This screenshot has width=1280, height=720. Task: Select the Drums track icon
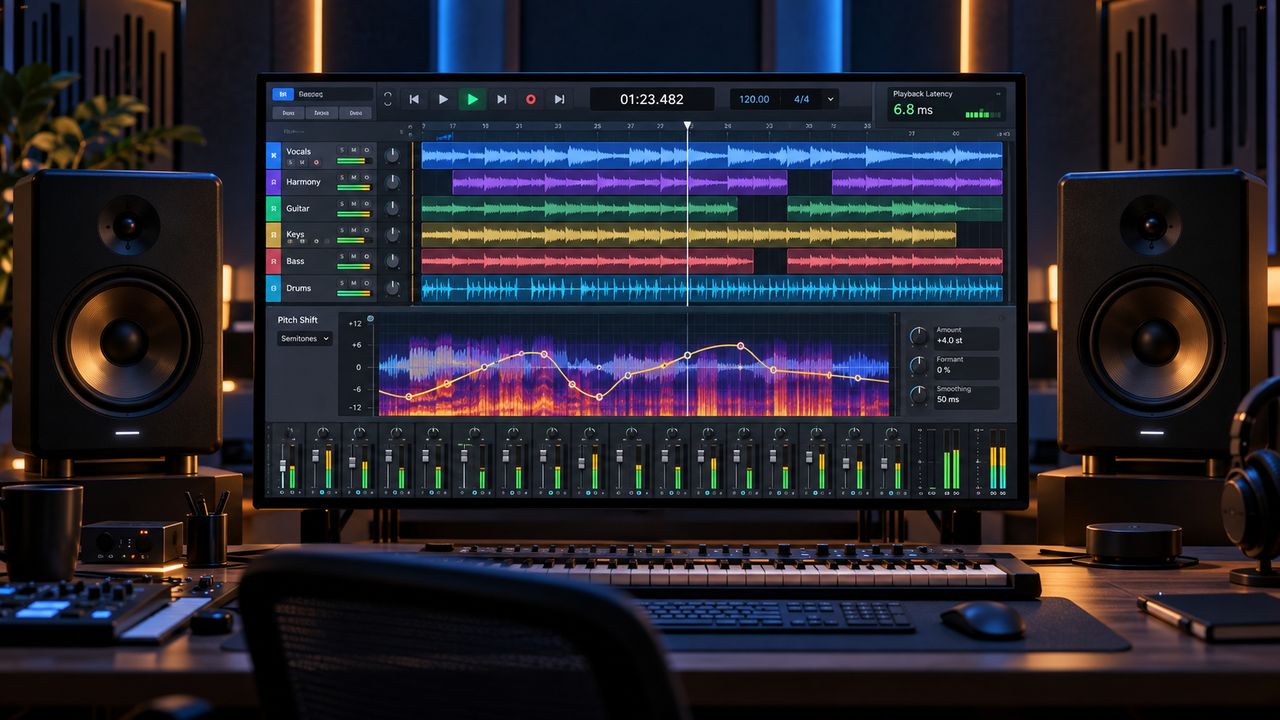(x=273, y=289)
